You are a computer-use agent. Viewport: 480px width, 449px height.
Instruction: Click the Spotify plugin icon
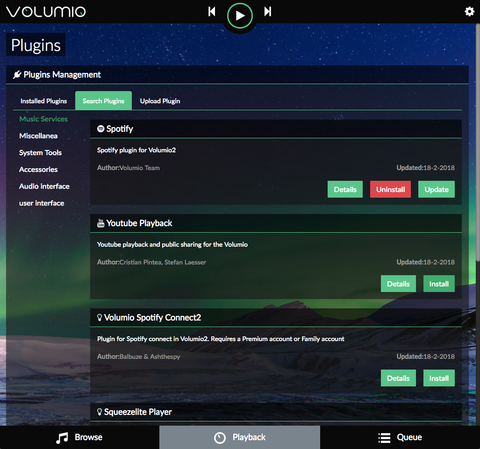pyautogui.click(x=100, y=129)
